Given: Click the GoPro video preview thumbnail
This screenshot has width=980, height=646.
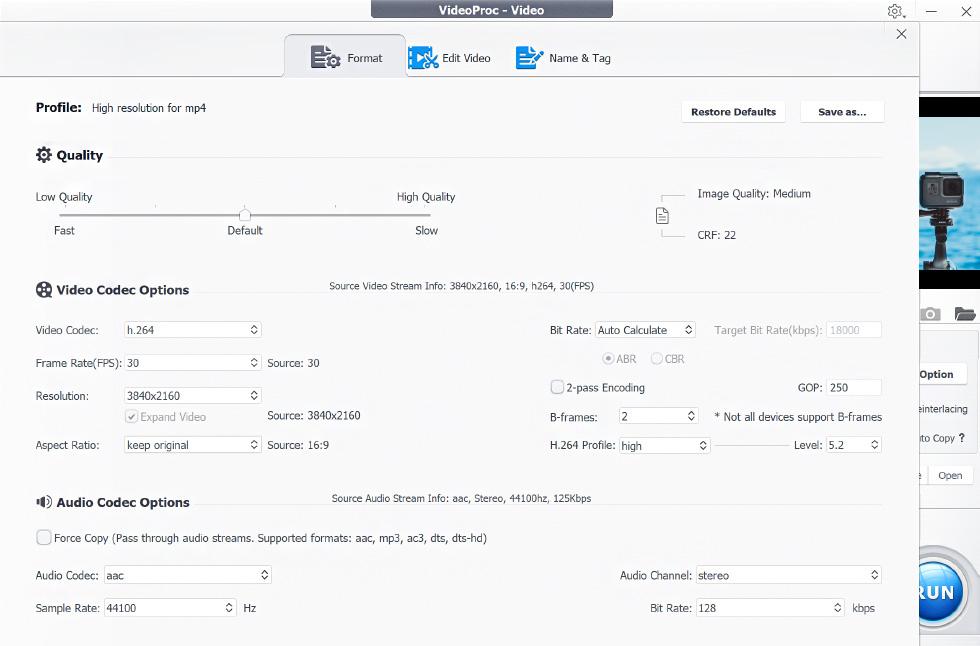Looking at the screenshot, I should tap(949, 194).
